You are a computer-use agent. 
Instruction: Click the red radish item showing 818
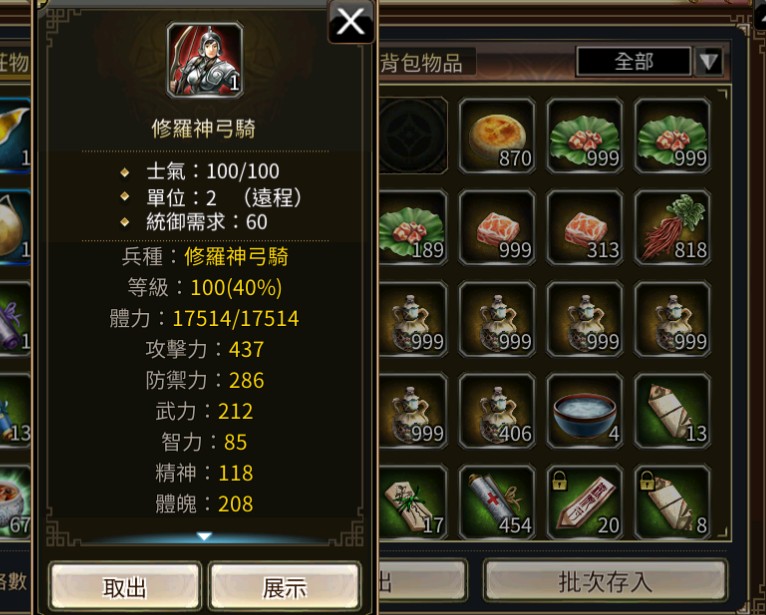(x=672, y=228)
